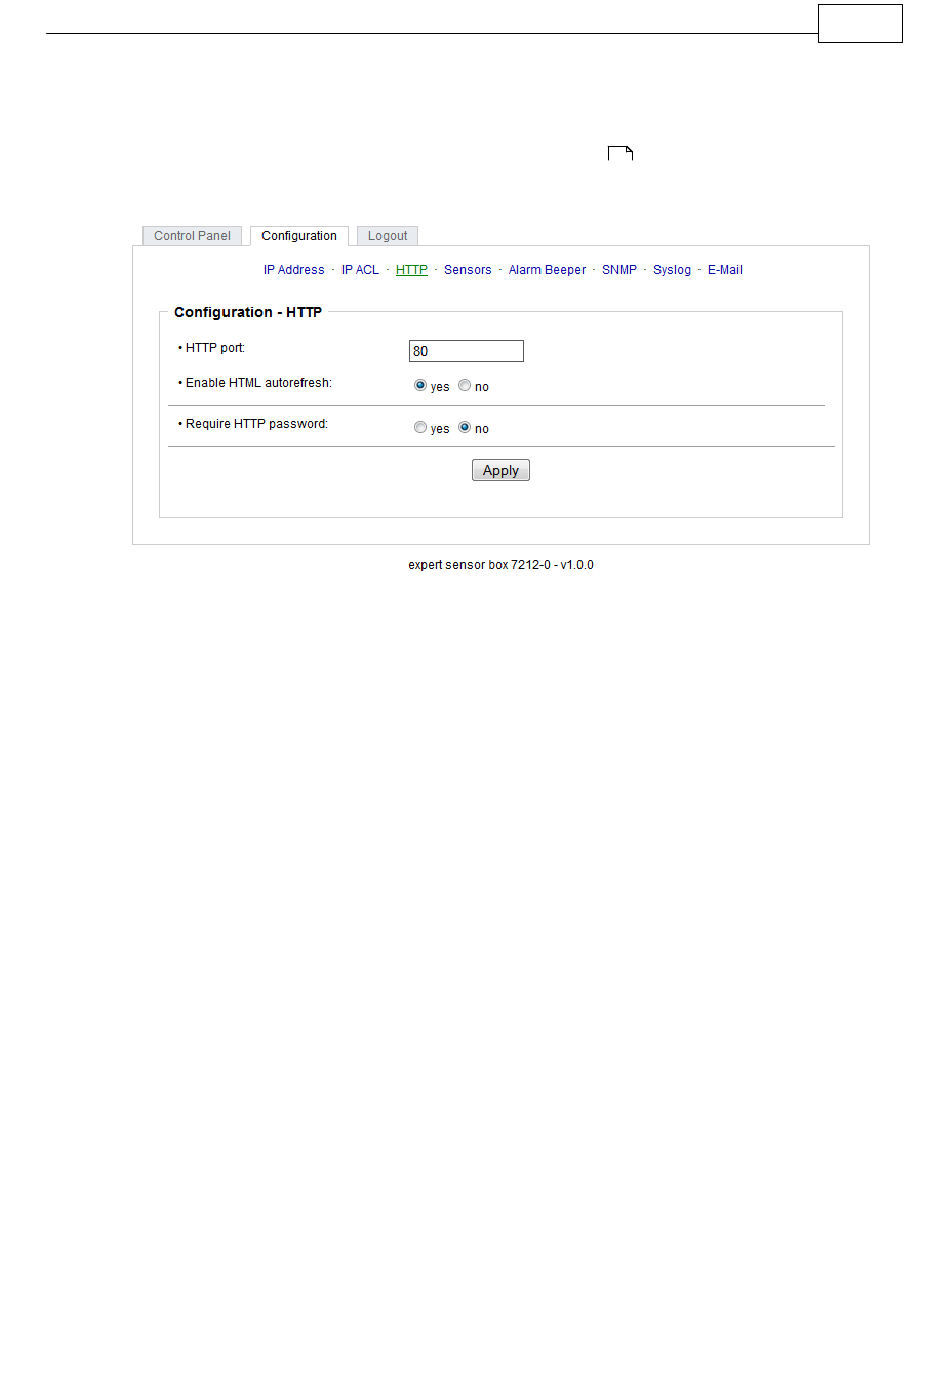Click the Logout tab
Viewport: 950px width, 1388px height.
pyautogui.click(x=387, y=236)
